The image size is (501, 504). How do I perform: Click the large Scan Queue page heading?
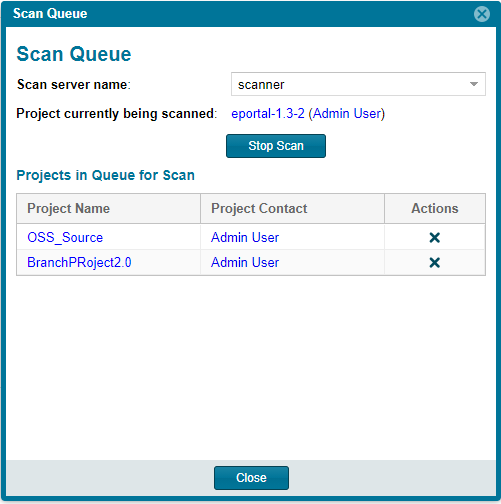(x=74, y=54)
